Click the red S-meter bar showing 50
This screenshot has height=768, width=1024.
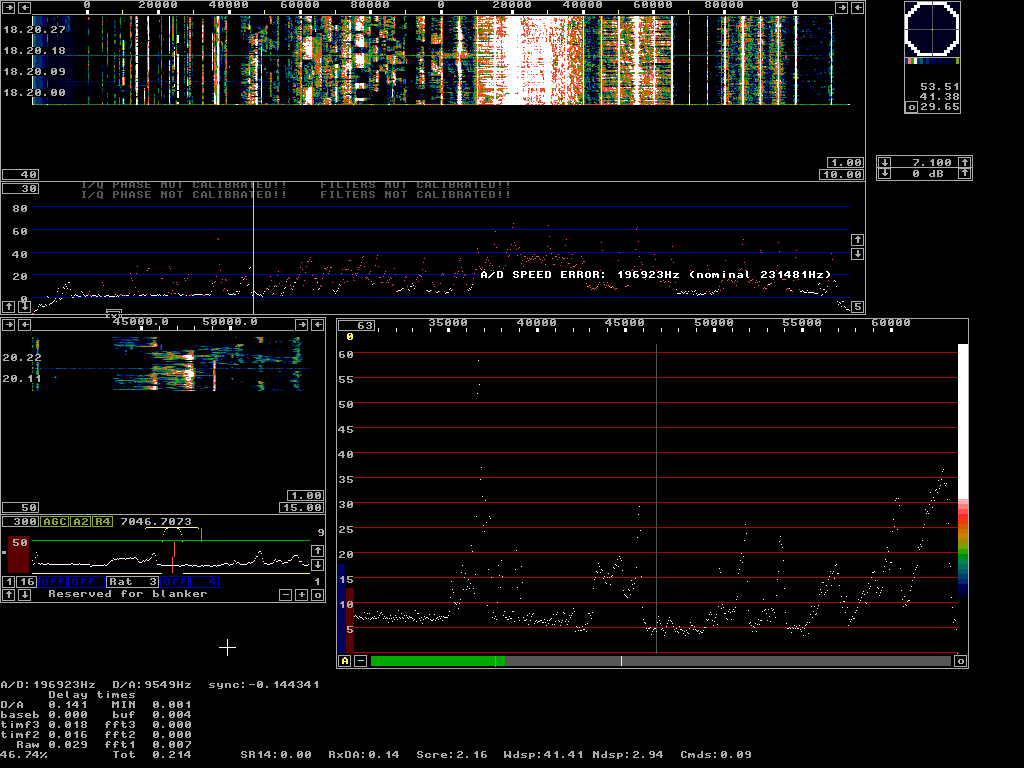pos(18,555)
